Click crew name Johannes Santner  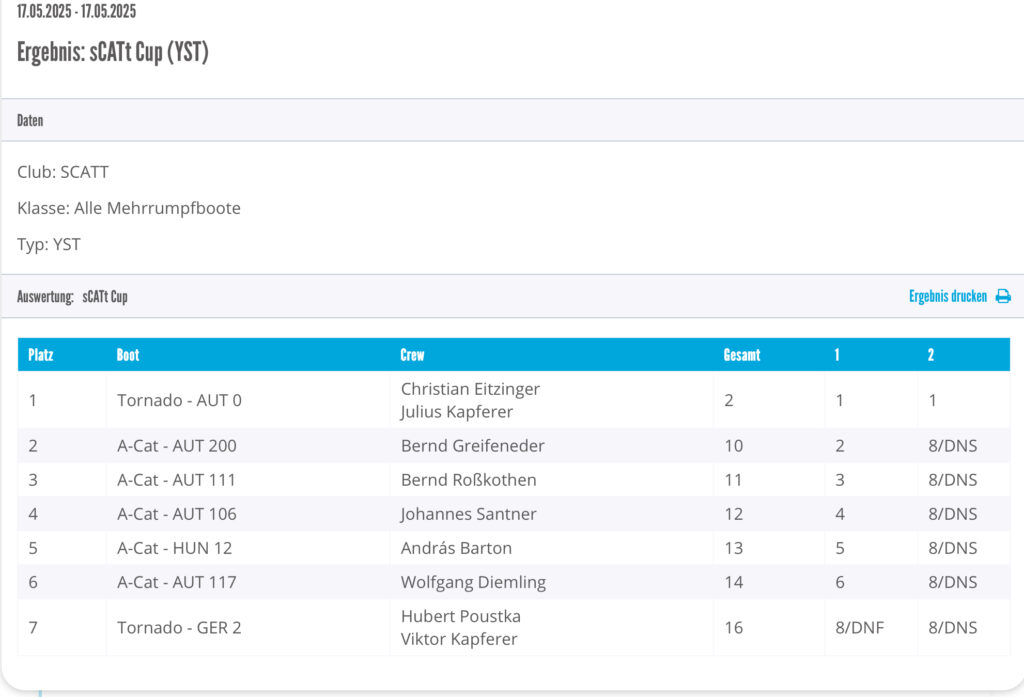click(468, 513)
